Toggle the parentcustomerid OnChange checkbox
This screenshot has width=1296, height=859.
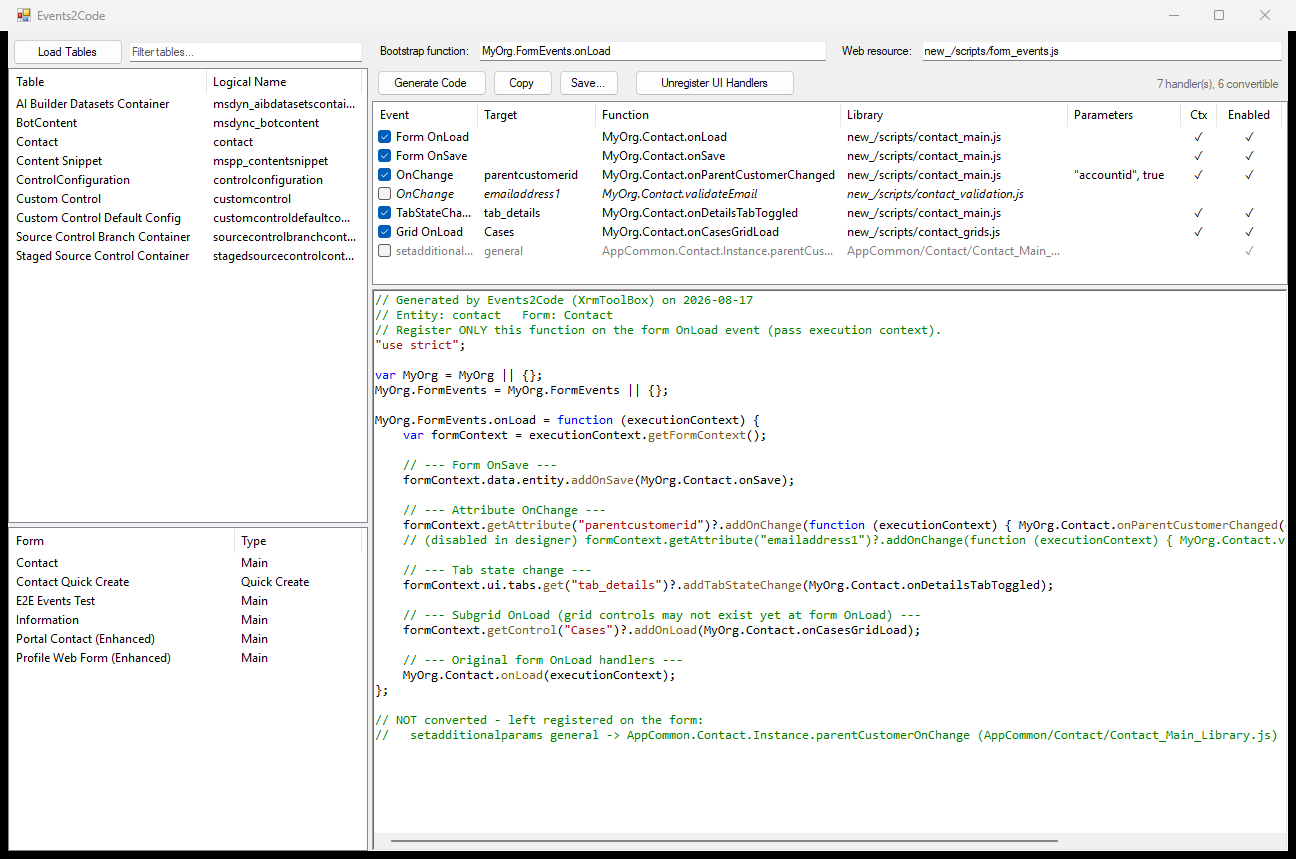[x=385, y=175]
